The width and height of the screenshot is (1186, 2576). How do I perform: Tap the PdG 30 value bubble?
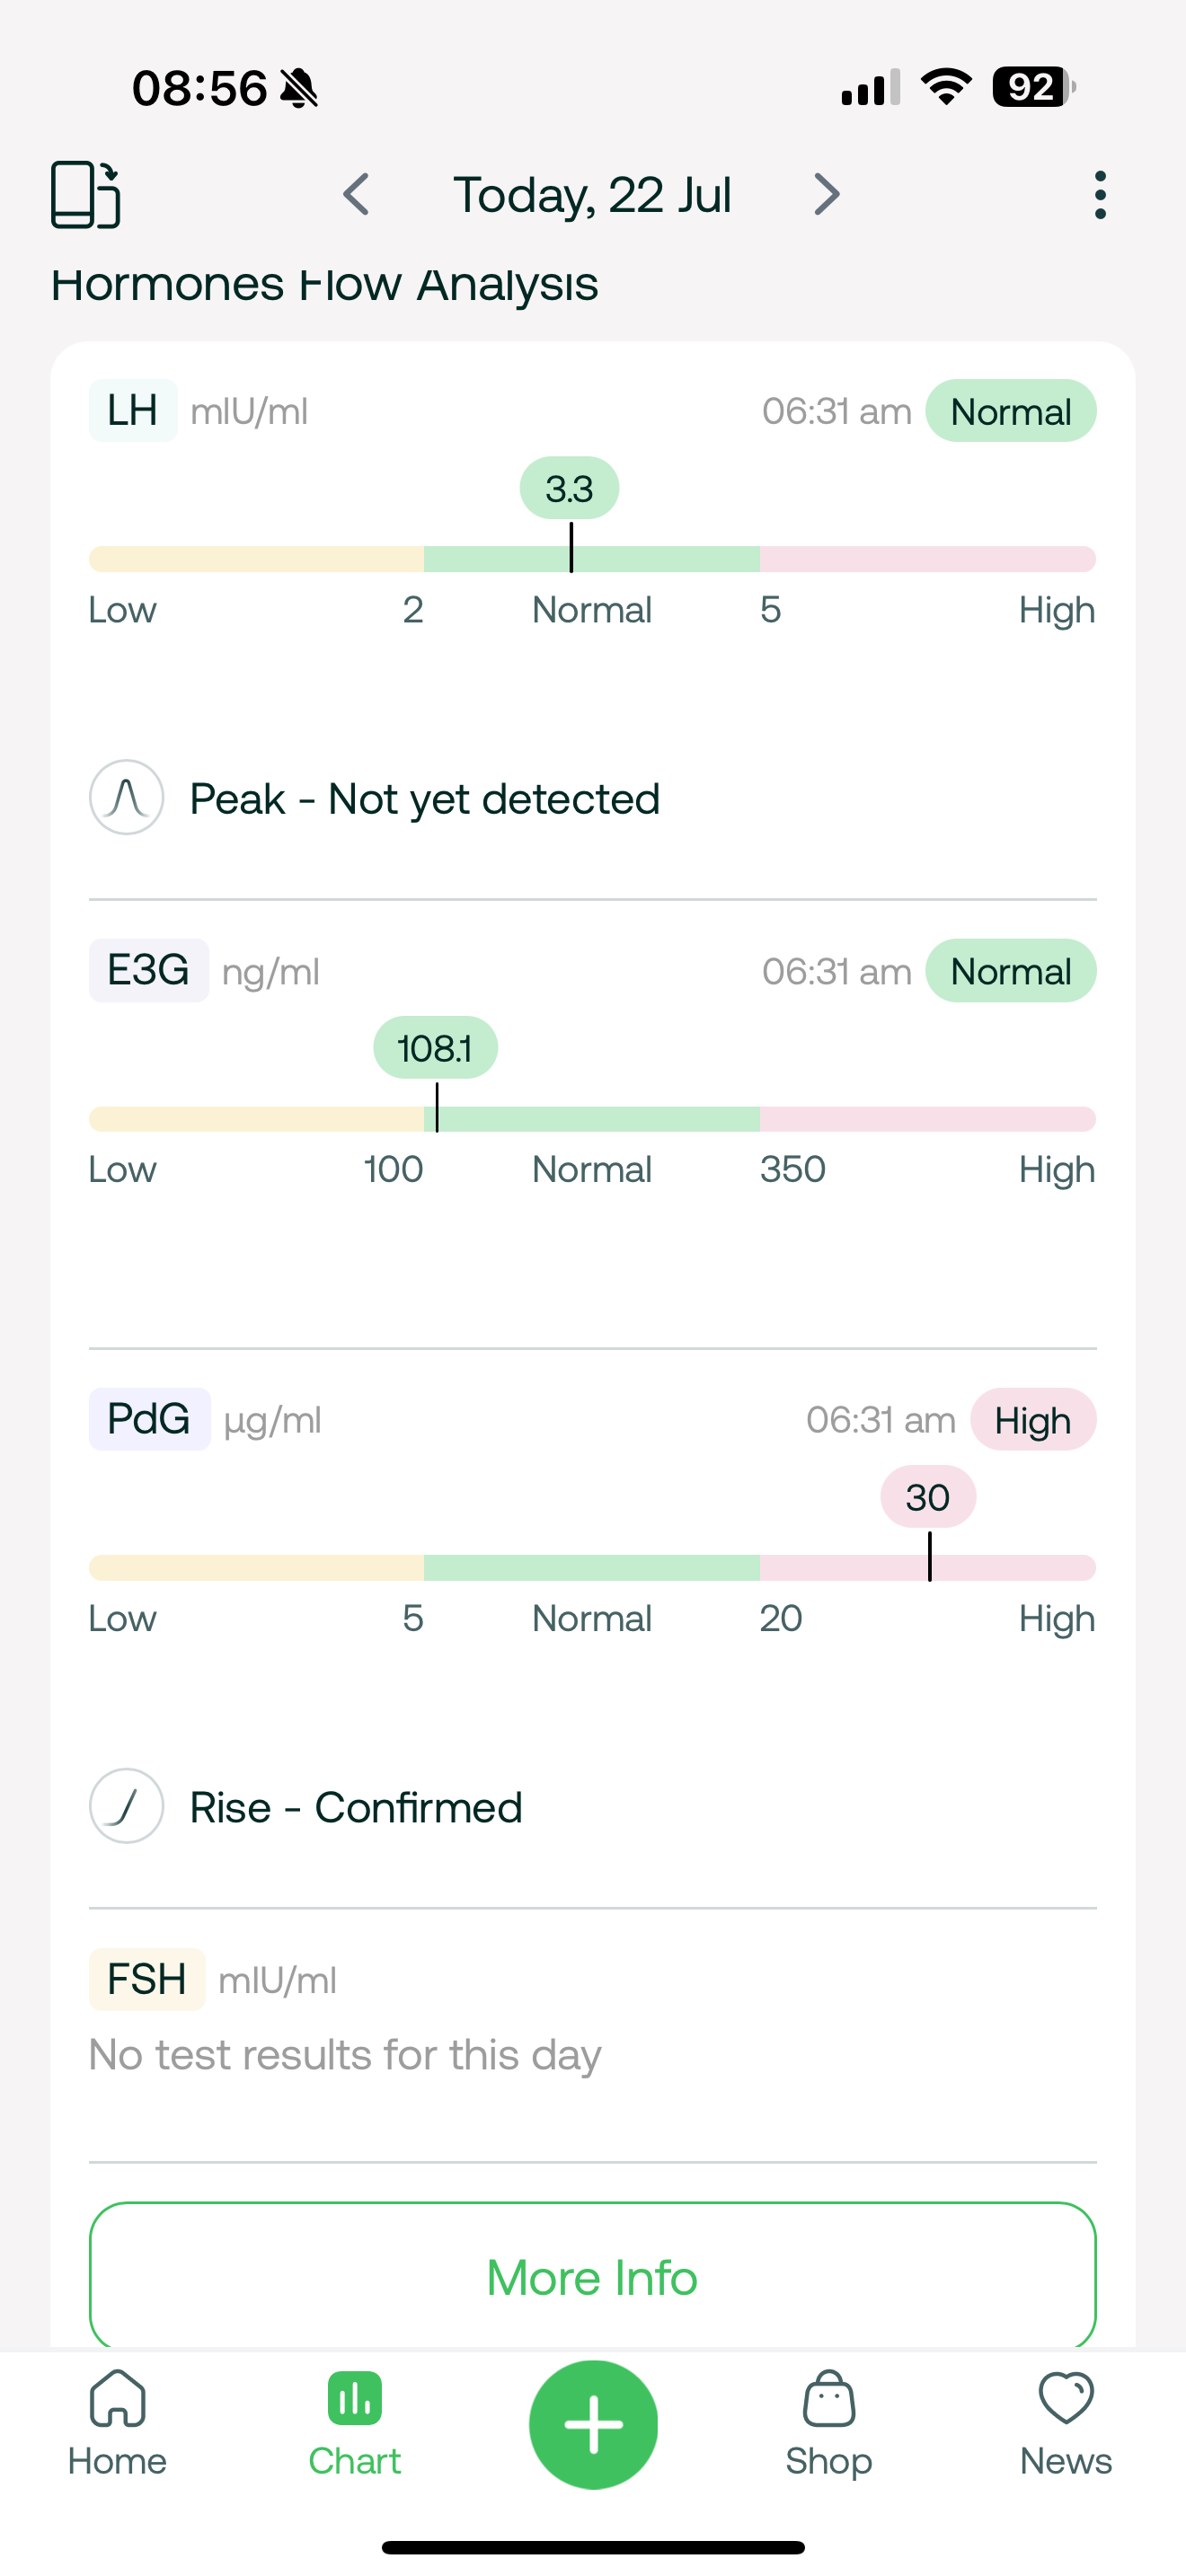928,1497
